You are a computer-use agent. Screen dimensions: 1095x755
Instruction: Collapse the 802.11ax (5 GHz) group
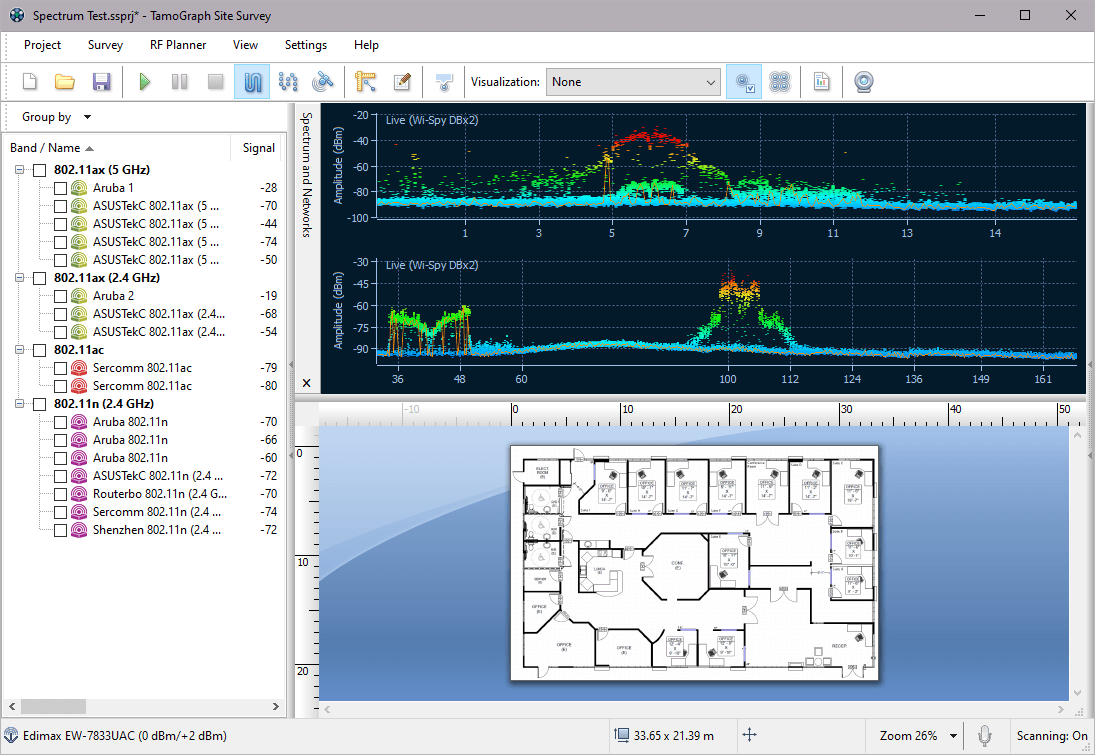20,170
